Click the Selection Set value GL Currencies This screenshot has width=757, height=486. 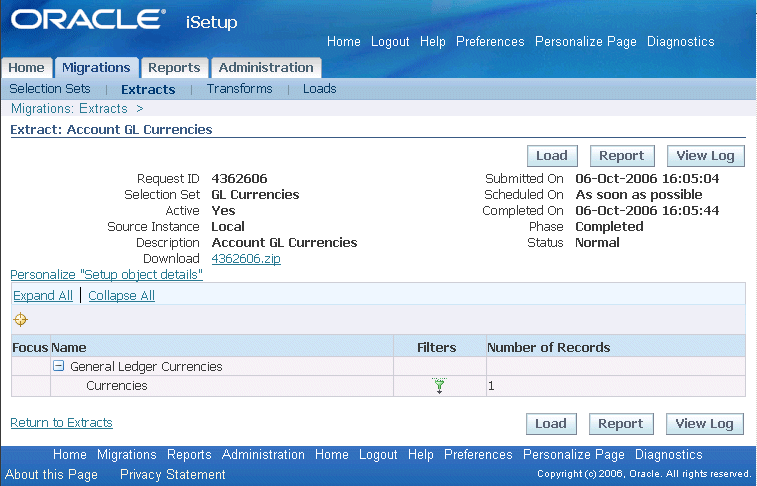(255, 194)
